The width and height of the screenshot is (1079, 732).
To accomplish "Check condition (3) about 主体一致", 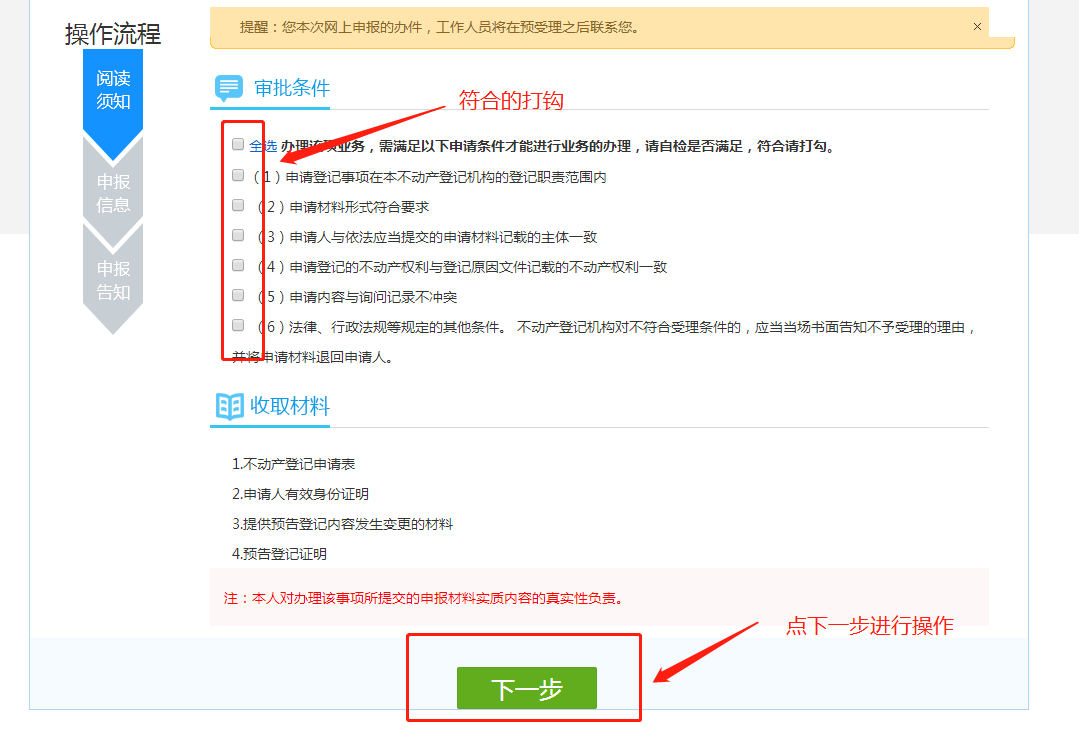I will (237, 235).
